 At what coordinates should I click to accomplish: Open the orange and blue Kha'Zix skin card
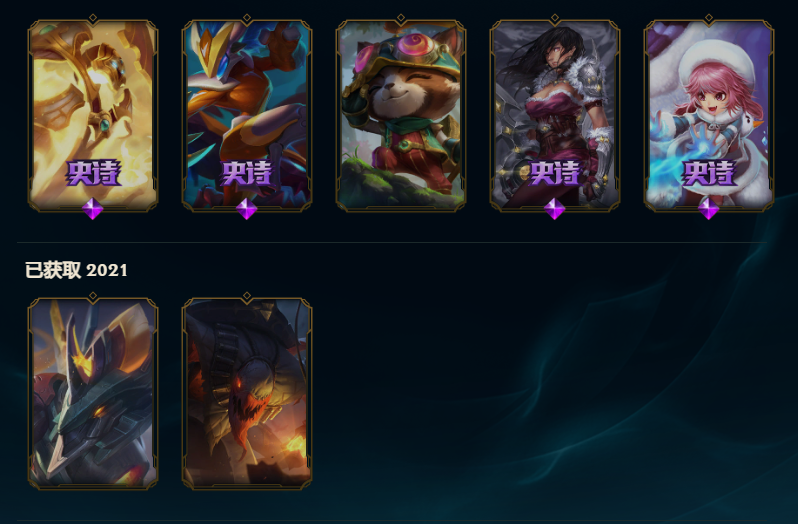coord(247,115)
